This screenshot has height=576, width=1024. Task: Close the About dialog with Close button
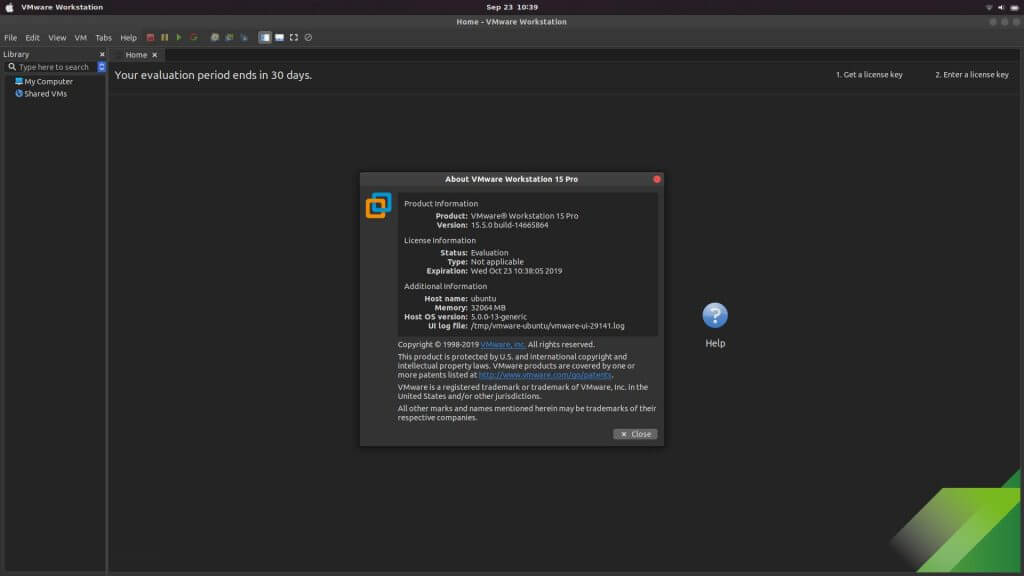(634, 433)
